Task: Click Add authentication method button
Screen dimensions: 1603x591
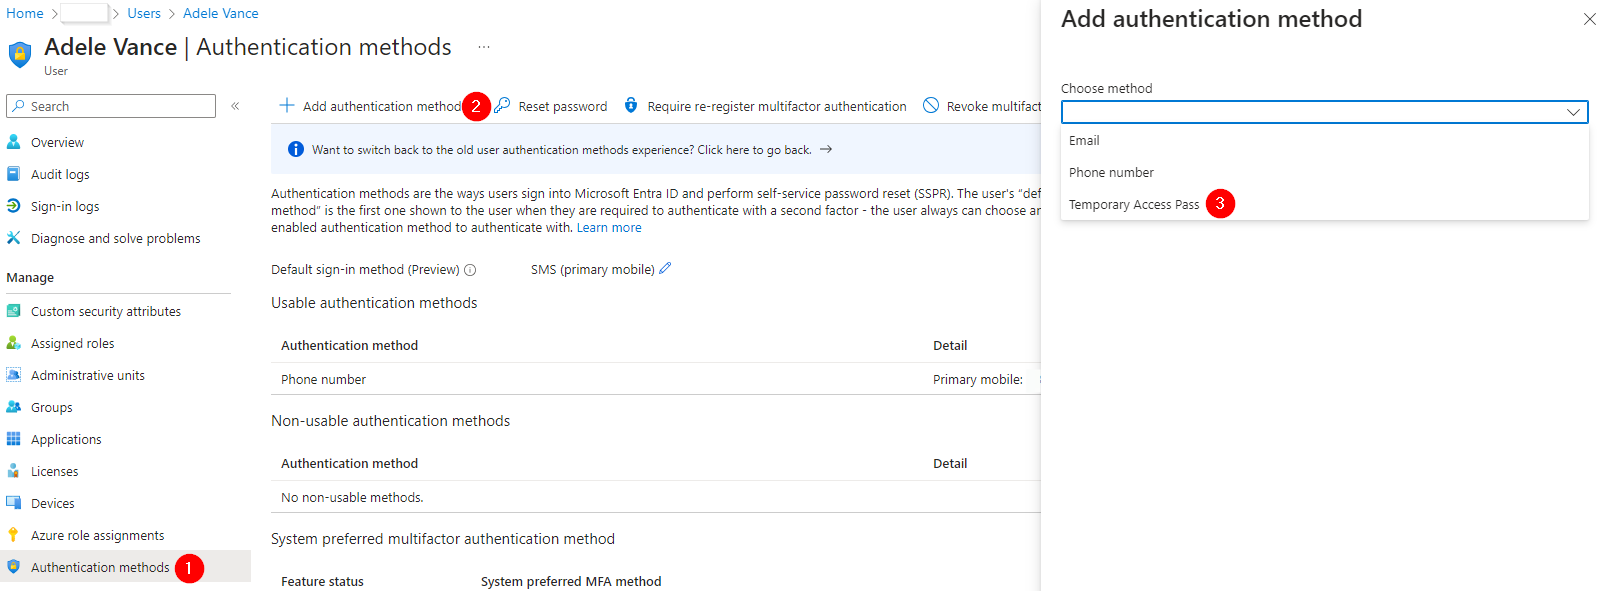Action: coord(370,106)
